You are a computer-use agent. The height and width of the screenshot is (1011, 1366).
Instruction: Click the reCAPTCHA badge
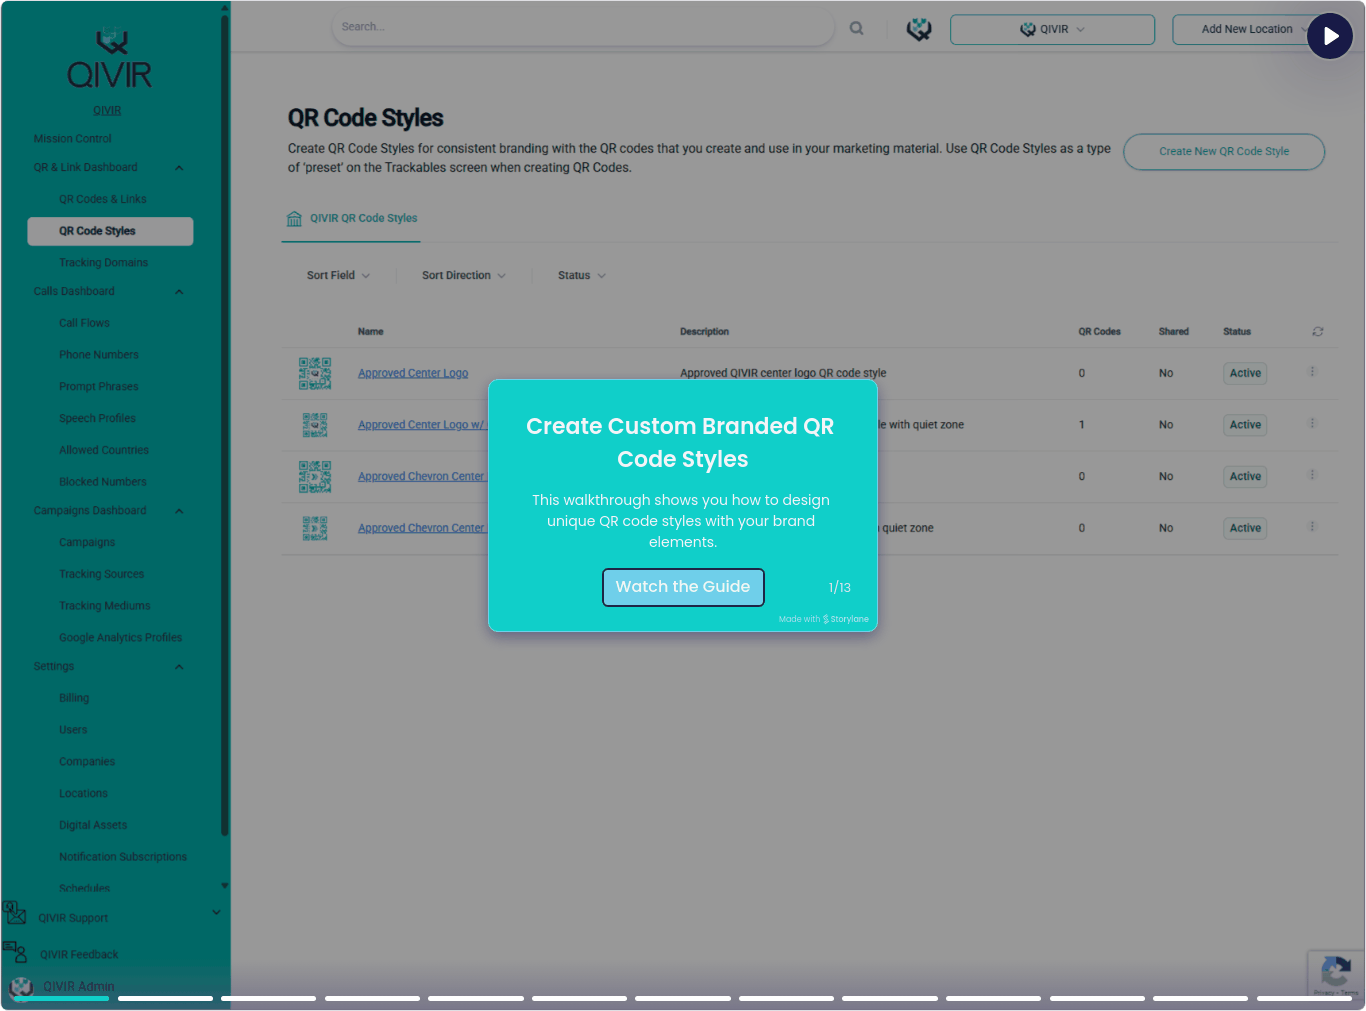click(1336, 973)
